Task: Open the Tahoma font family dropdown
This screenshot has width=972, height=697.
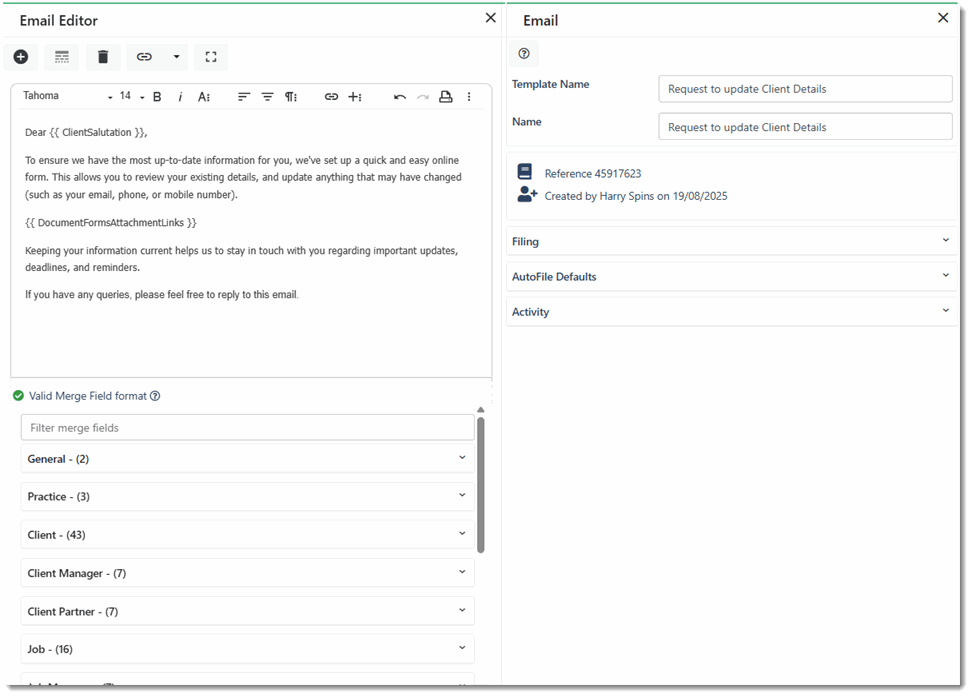Action: (68, 96)
